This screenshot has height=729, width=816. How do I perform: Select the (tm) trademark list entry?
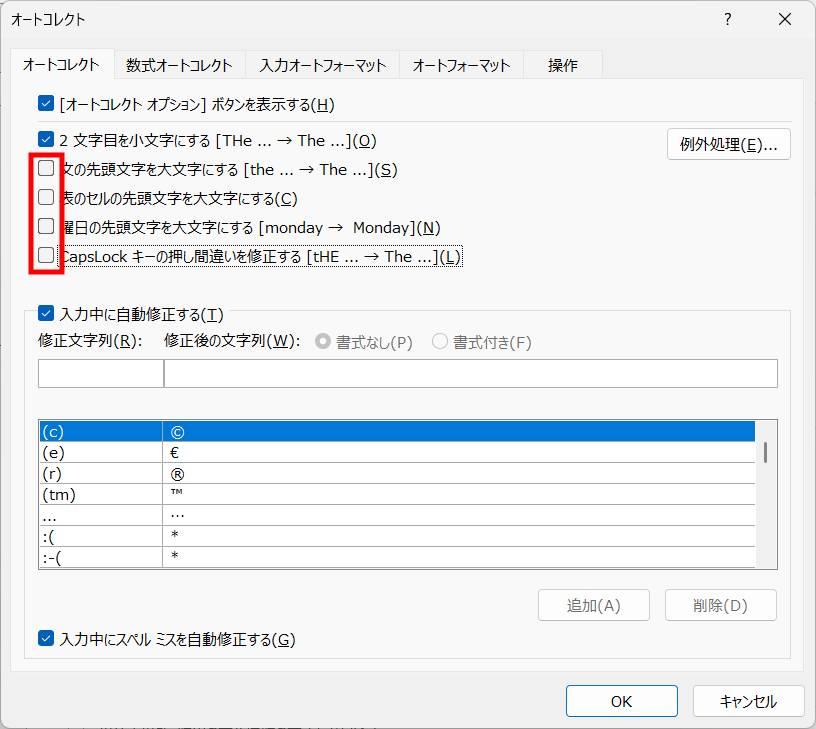pyautogui.click(x=100, y=495)
